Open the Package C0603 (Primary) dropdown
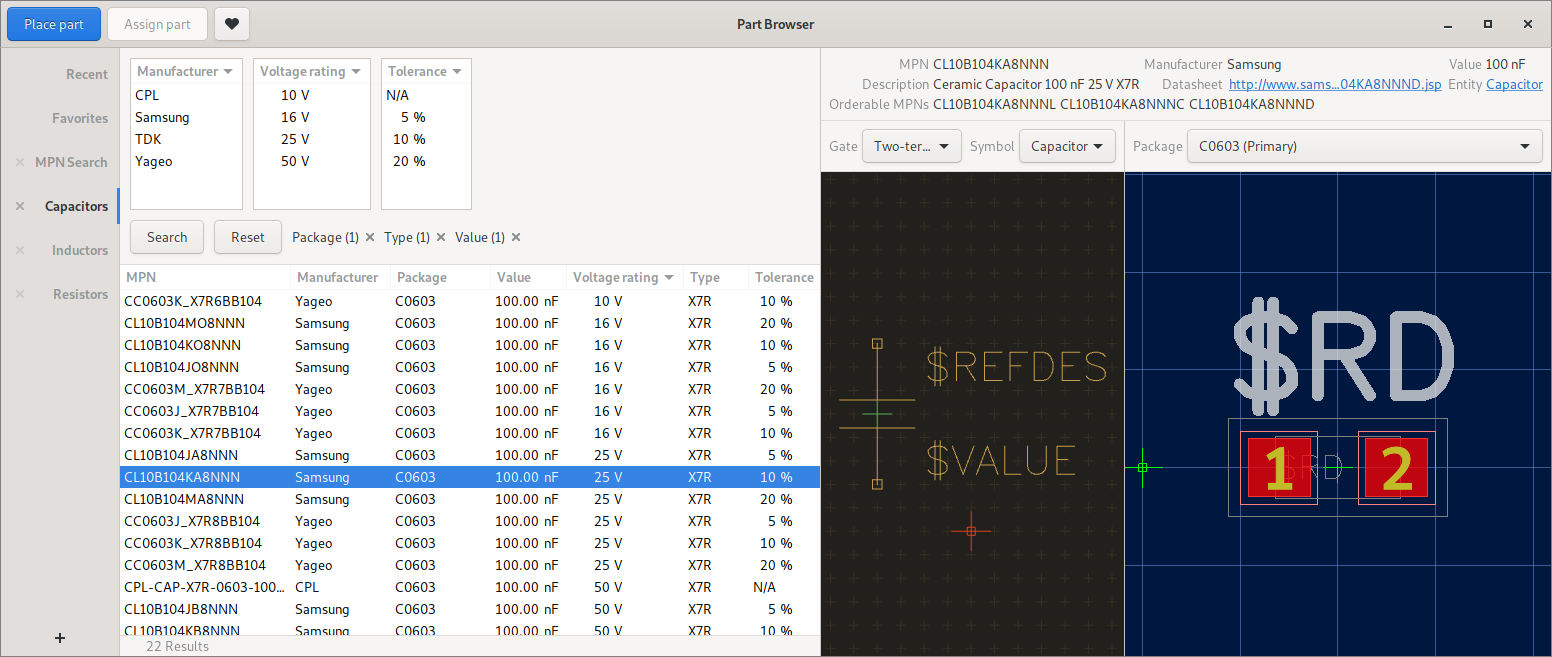 pyautogui.click(x=1365, y=146)
